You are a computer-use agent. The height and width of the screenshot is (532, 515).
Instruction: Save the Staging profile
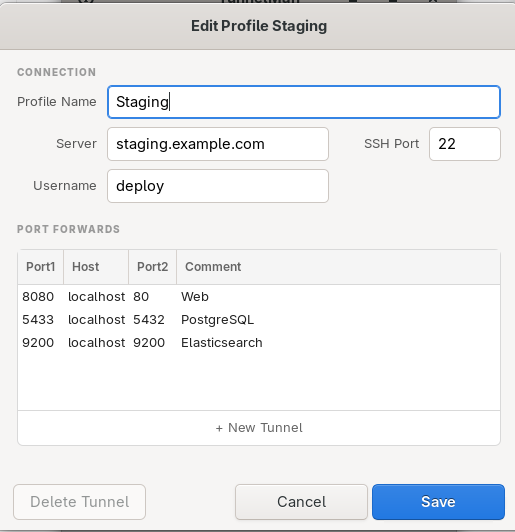coord(438,502)
